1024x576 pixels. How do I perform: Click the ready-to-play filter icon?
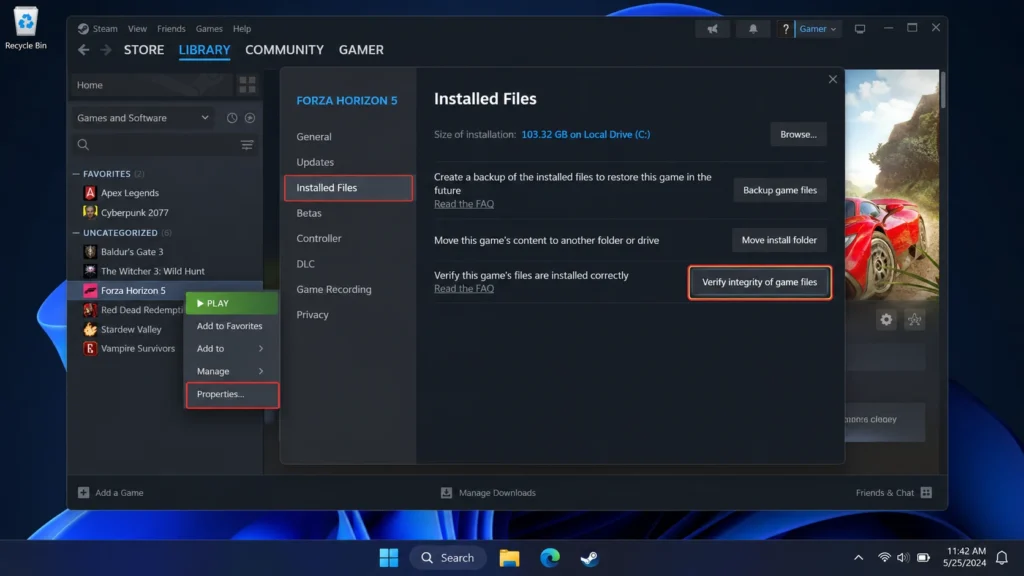point(250,118)
